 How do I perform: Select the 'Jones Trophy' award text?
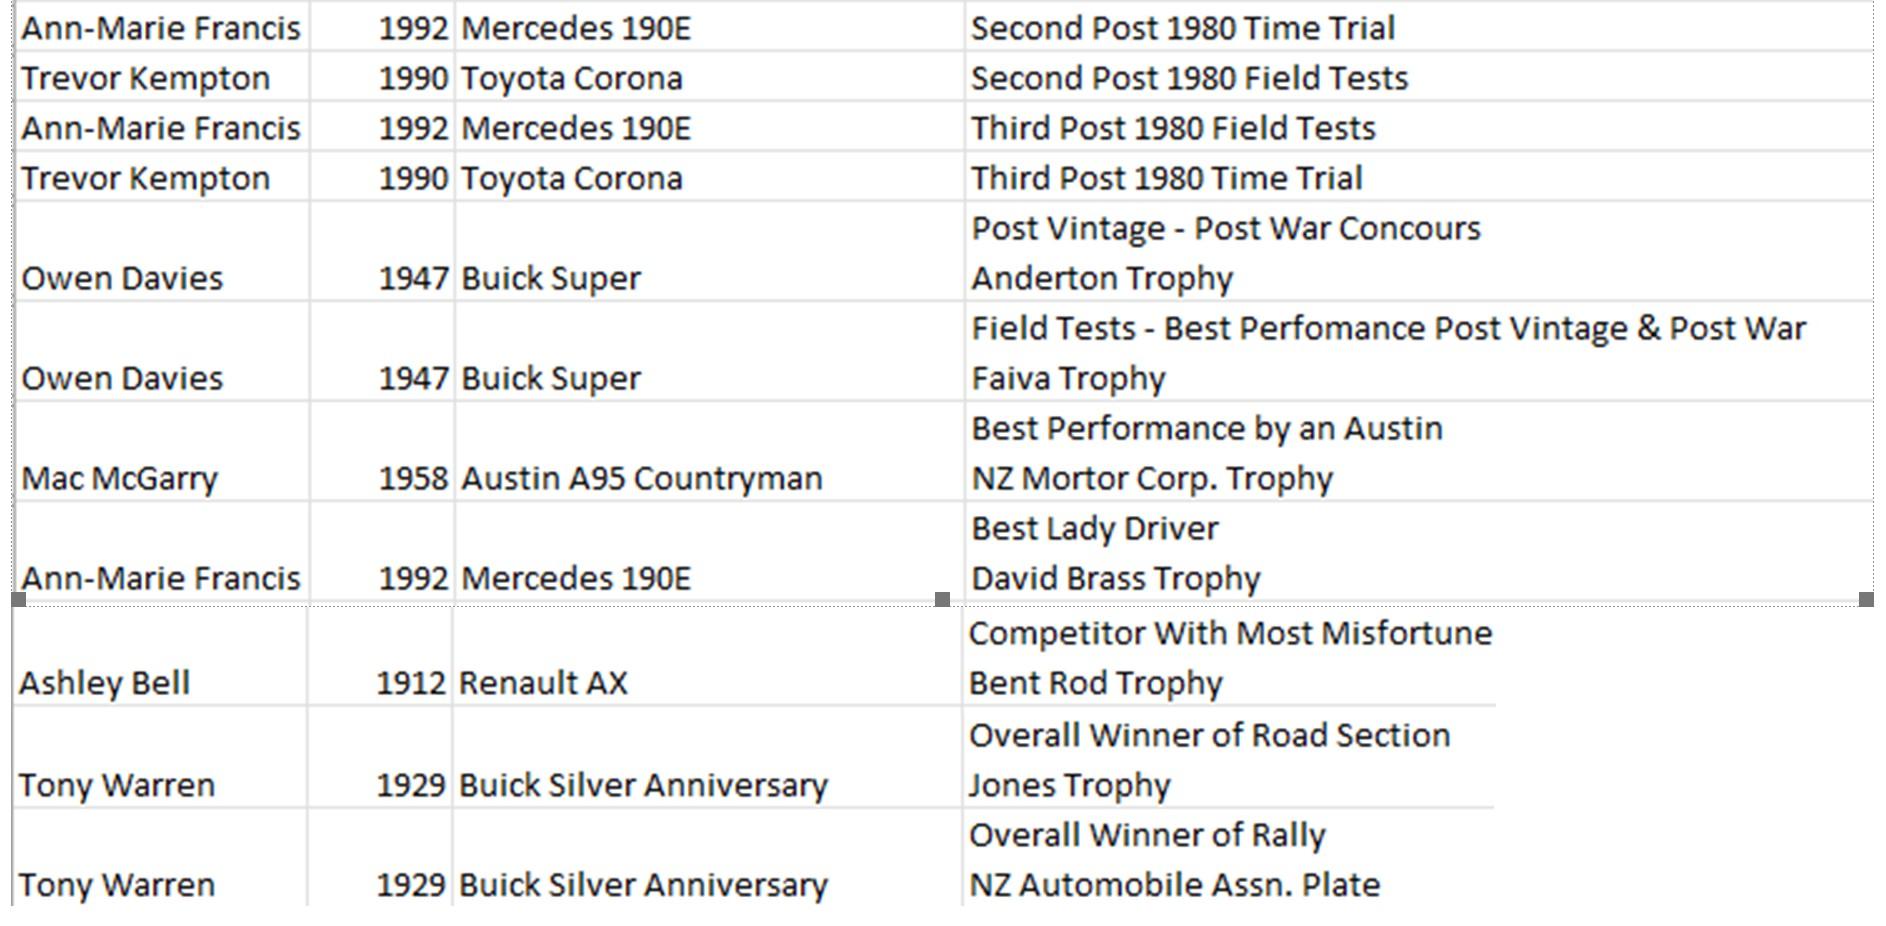point(1068,785)
